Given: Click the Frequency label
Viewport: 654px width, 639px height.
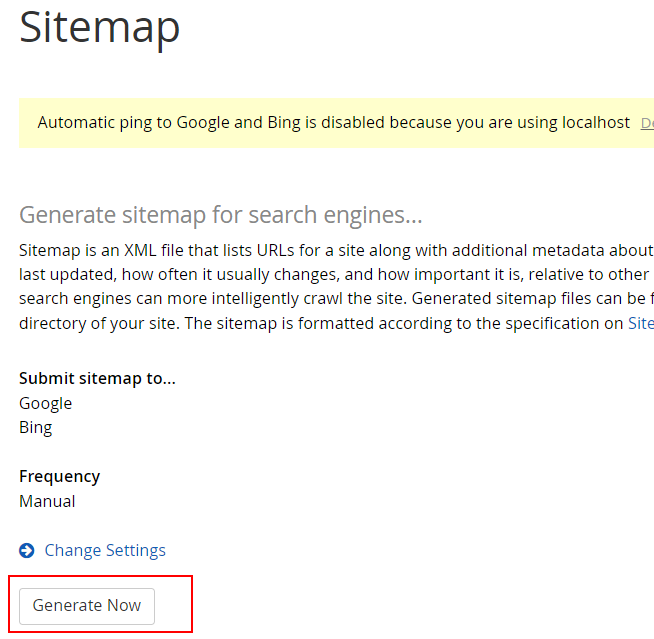Looking at the screenshot, I should point(60,477).
